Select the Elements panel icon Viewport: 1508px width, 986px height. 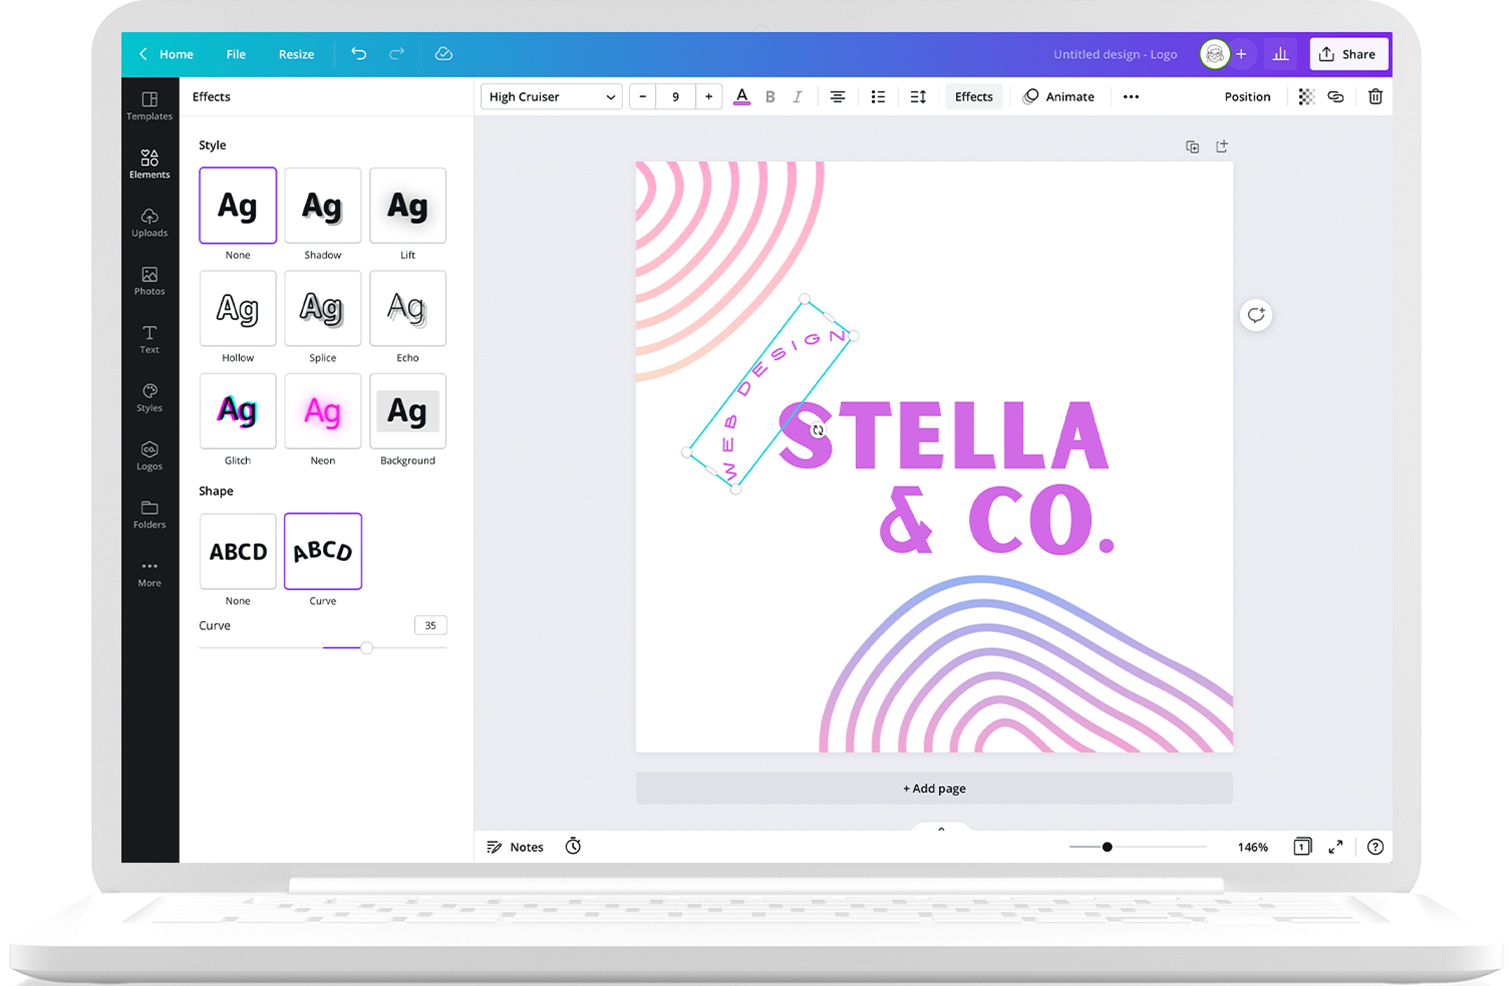tap(149, 163)
